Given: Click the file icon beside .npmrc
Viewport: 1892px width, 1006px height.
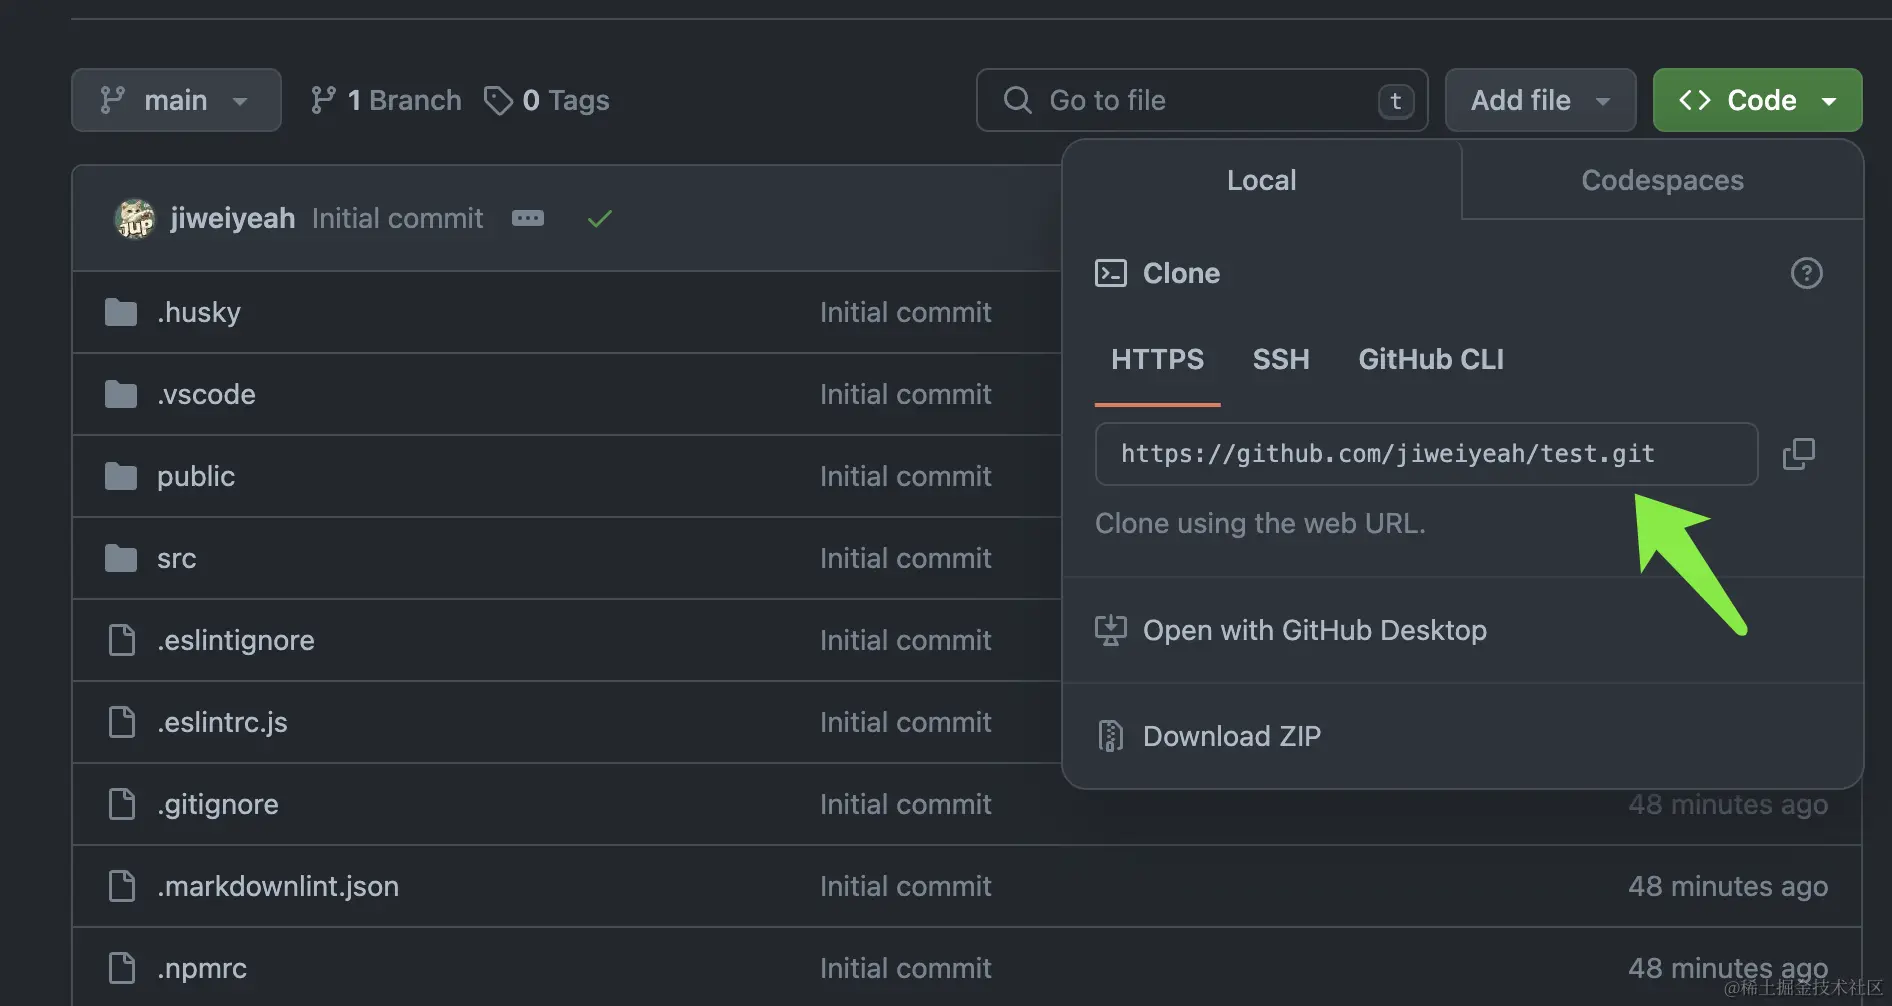Looking at the screenshot, I should (121, 968).
